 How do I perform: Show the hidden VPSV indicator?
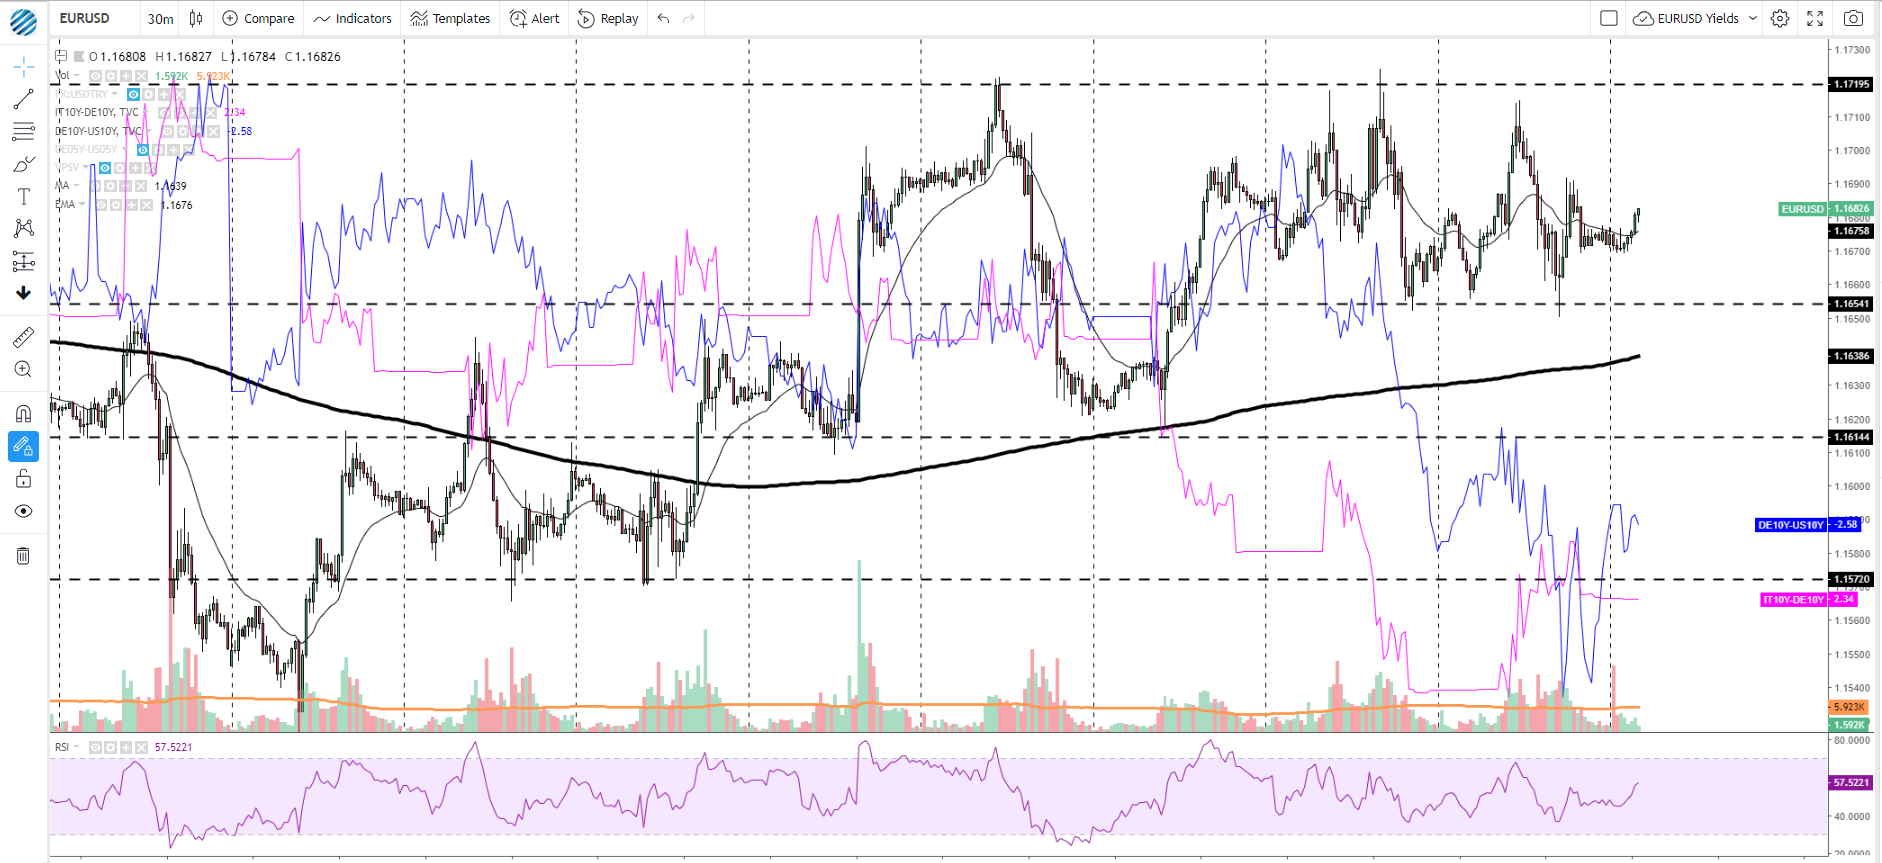pos(105,168)
